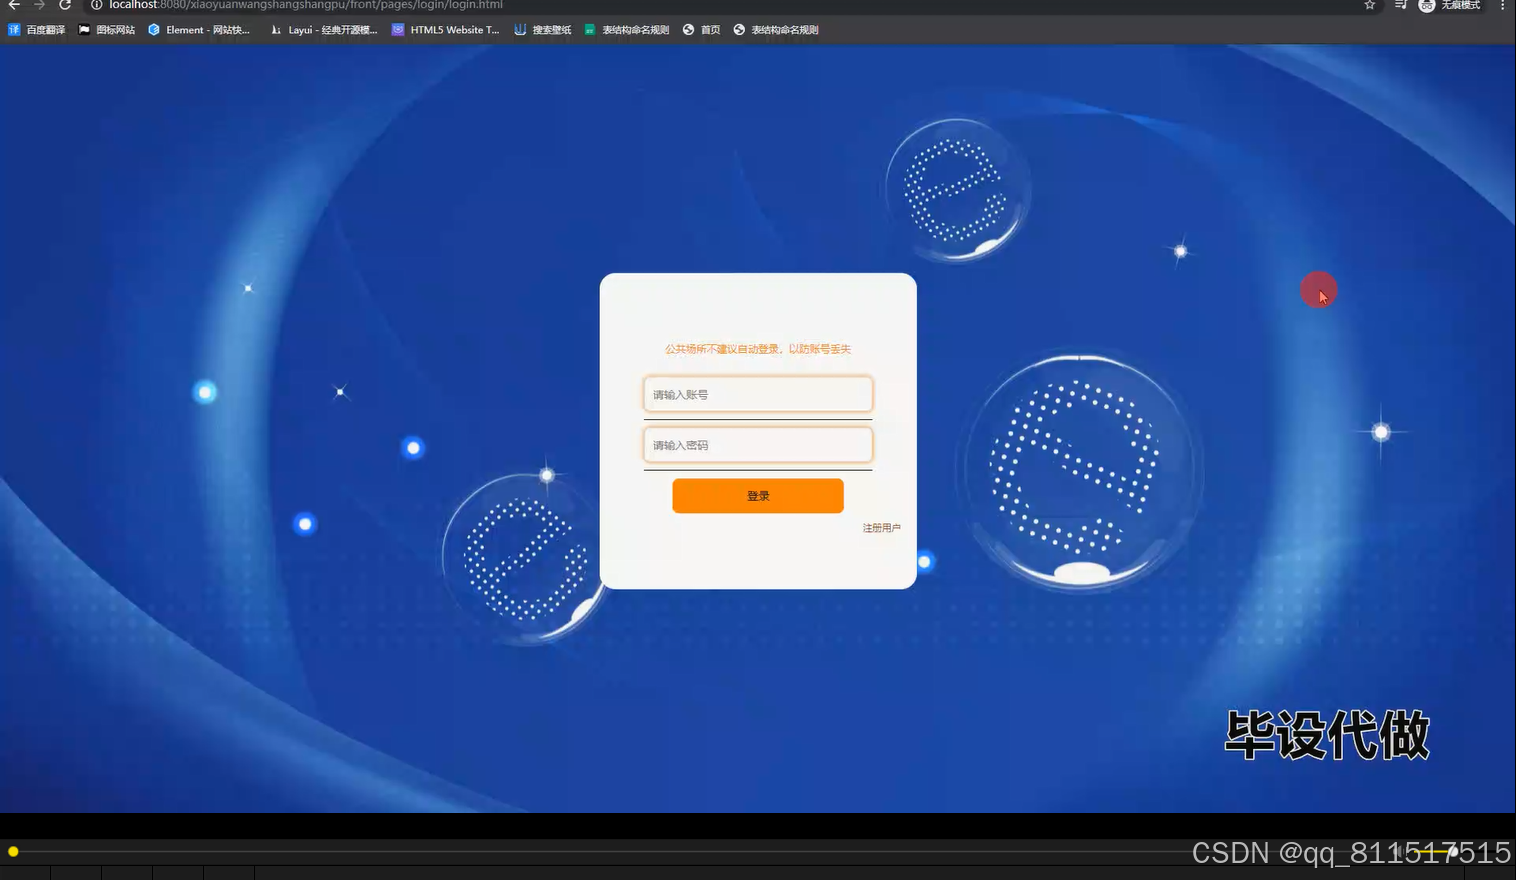The width and height of the screenshot is (1516, 880).
Task: Click the 无痕模式 incognito indicator
Action: coord(1450,5)
